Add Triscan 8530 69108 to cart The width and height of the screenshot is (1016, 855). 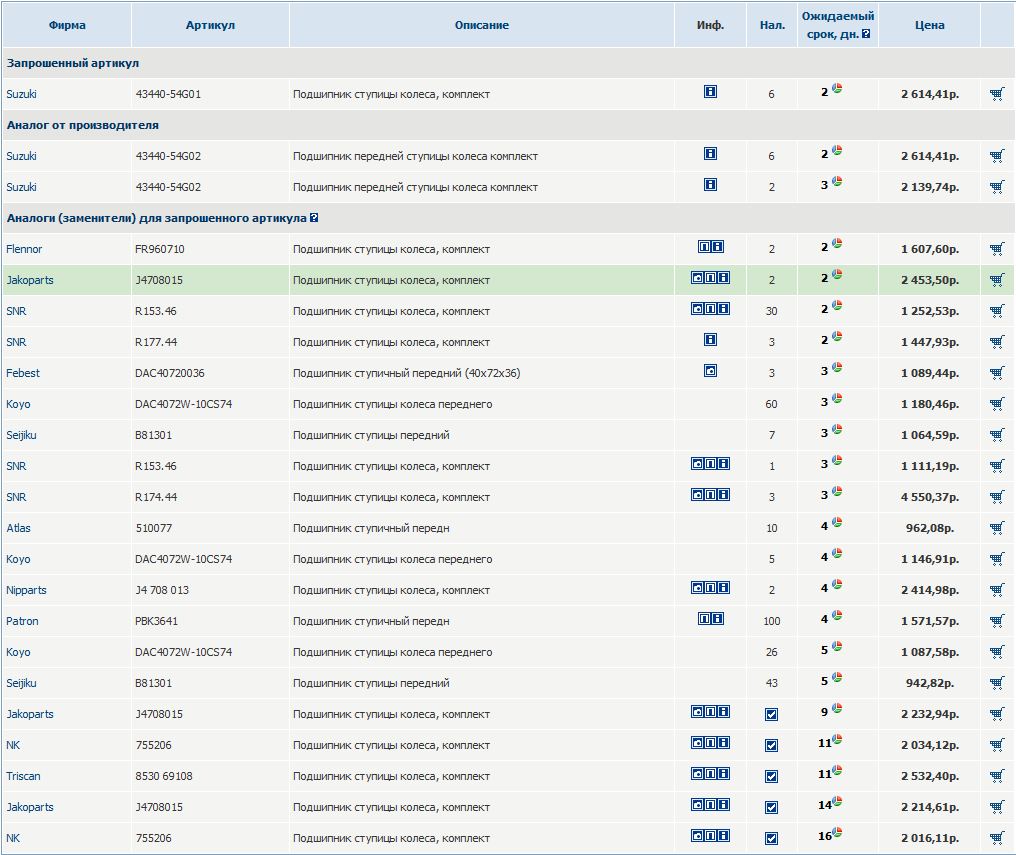(x=997, y=776)
